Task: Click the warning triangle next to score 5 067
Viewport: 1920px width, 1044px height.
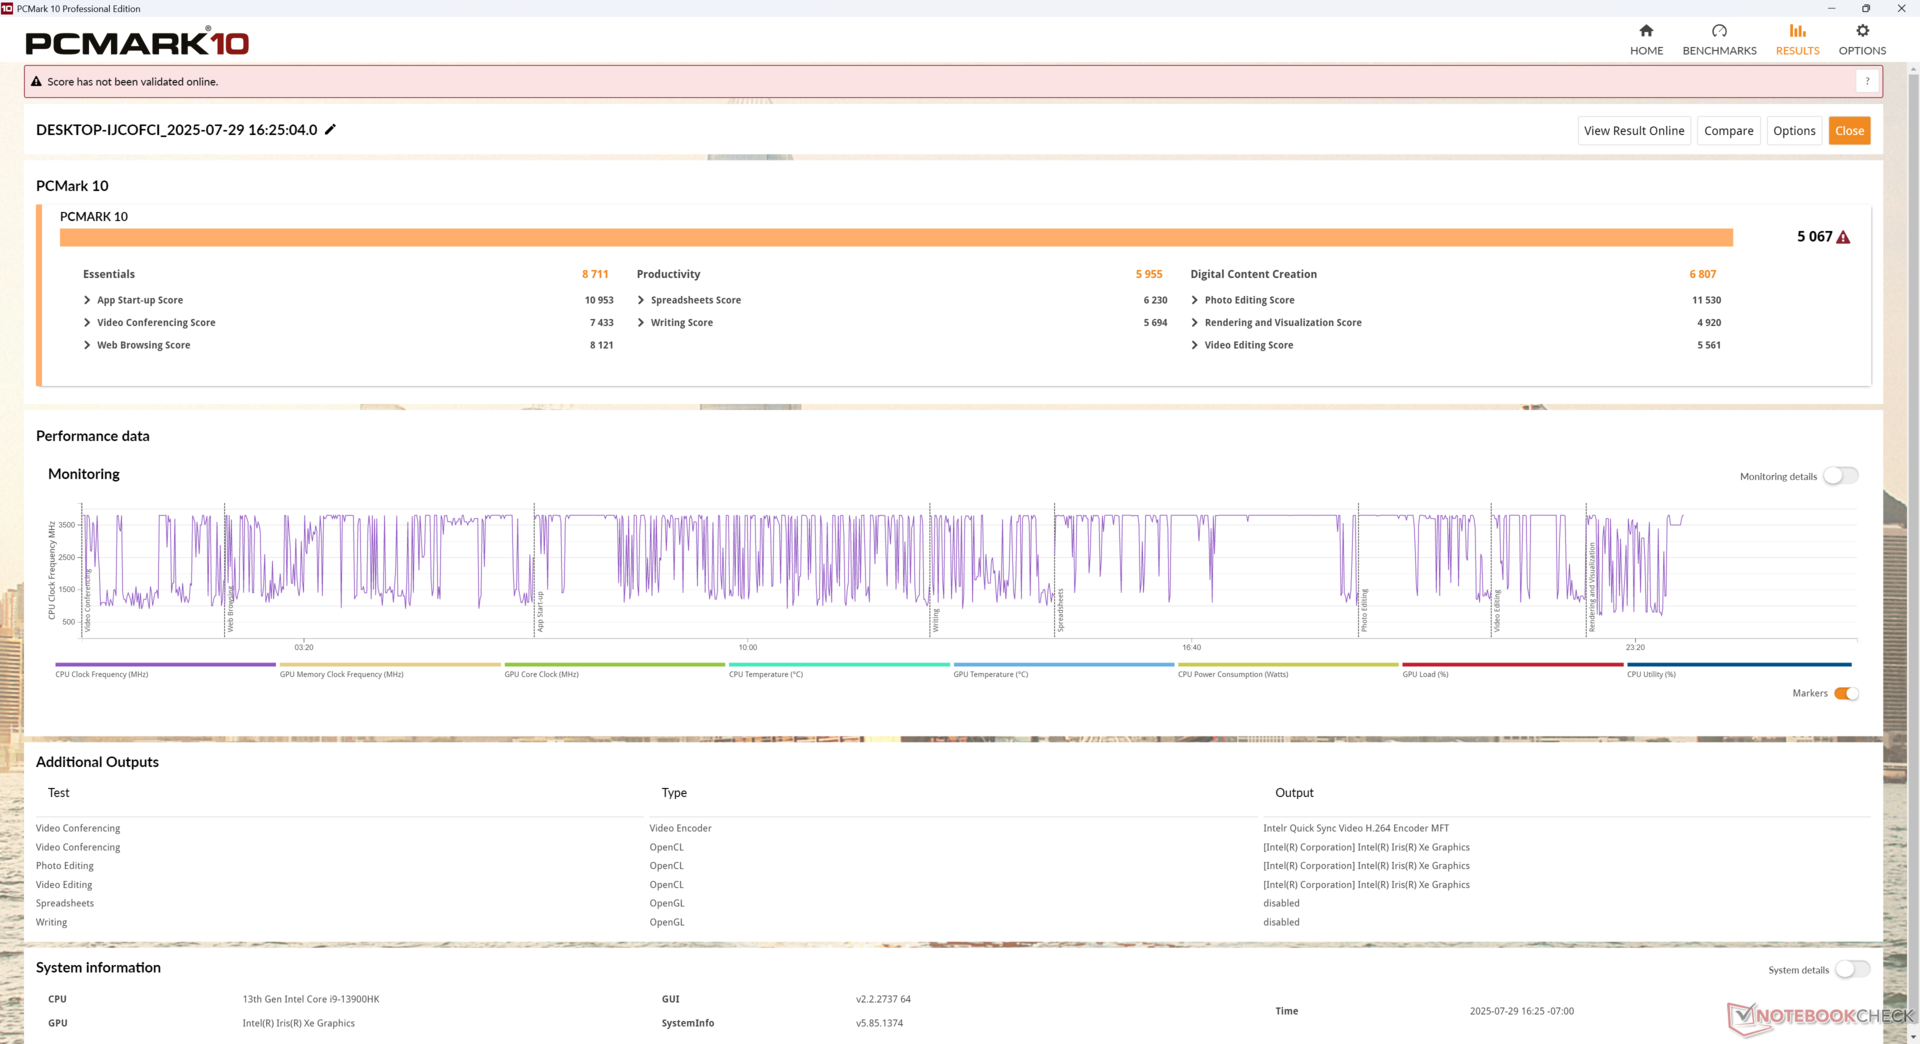Action: (1843, 237)
